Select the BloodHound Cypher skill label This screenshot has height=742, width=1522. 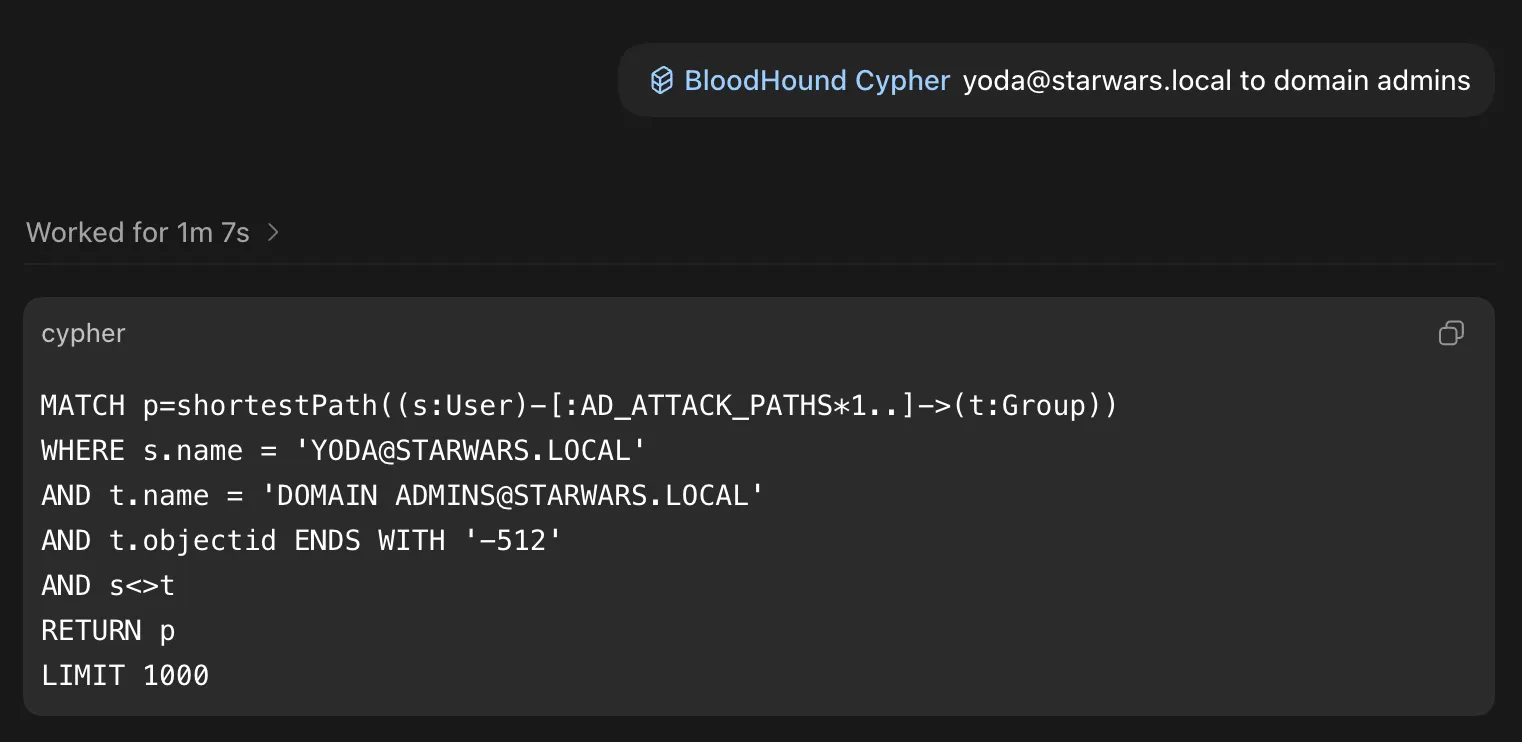816,81
